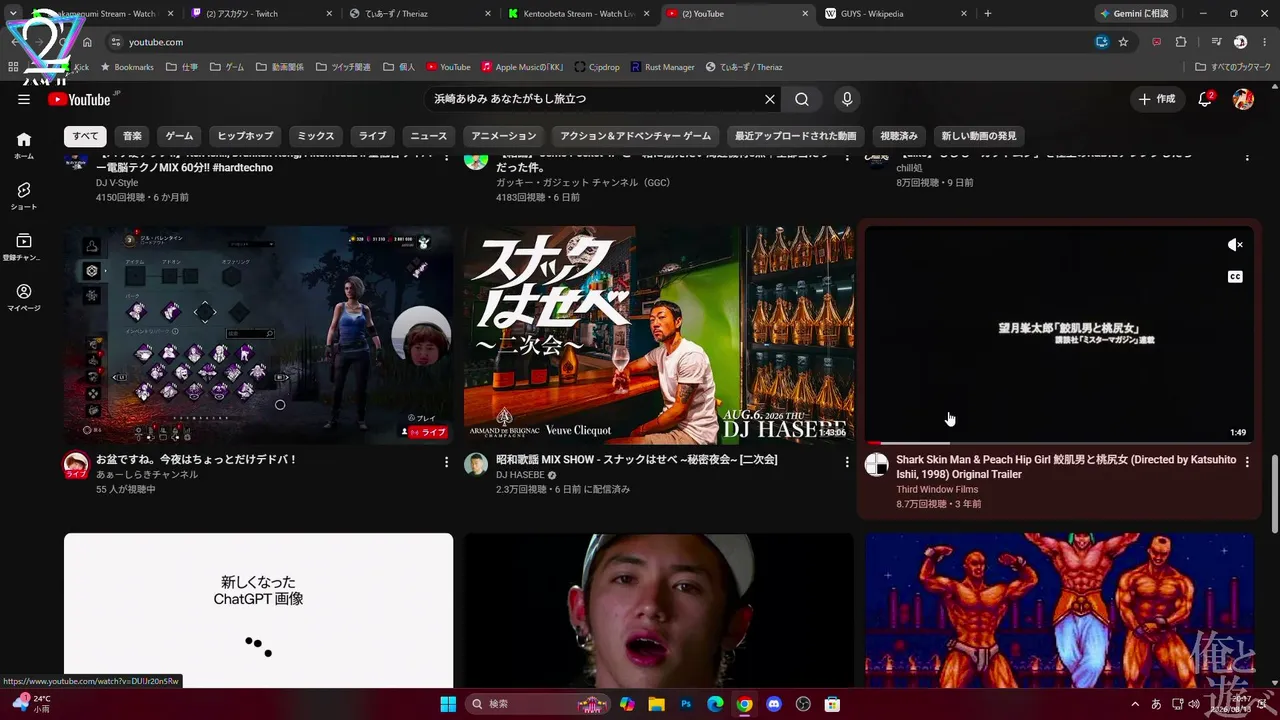Image resolution: width=1280 pixels, height=720 pixels.
Task: Open Photoshop from the taskbar
Action: [x=686, y=704]
